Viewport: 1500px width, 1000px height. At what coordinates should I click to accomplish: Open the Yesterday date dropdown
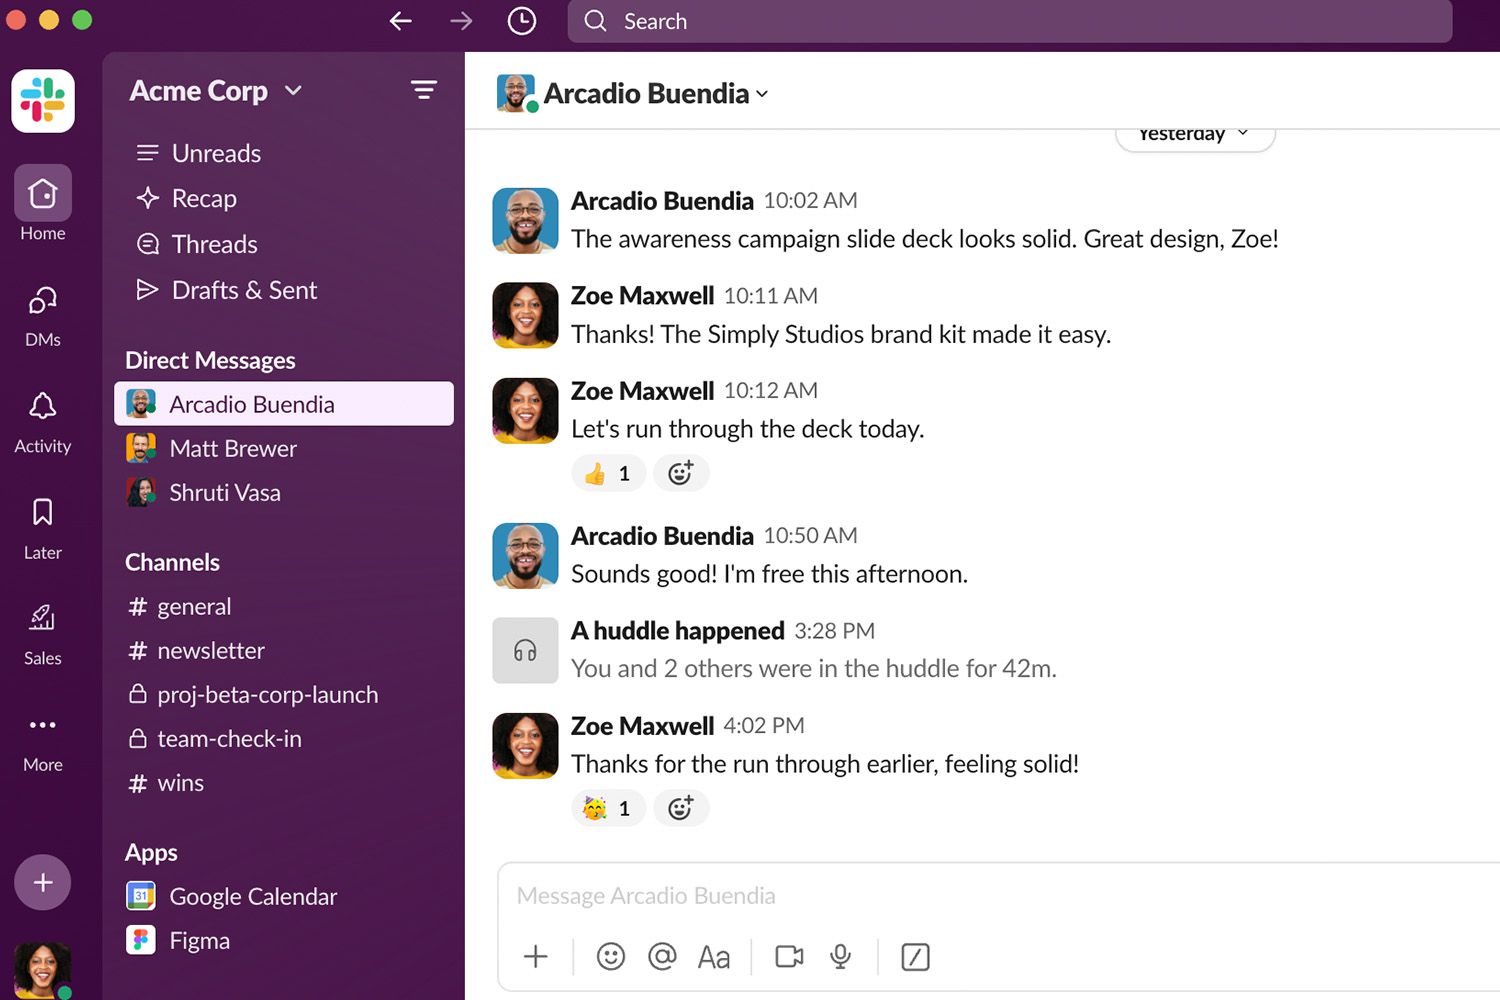1194,133
